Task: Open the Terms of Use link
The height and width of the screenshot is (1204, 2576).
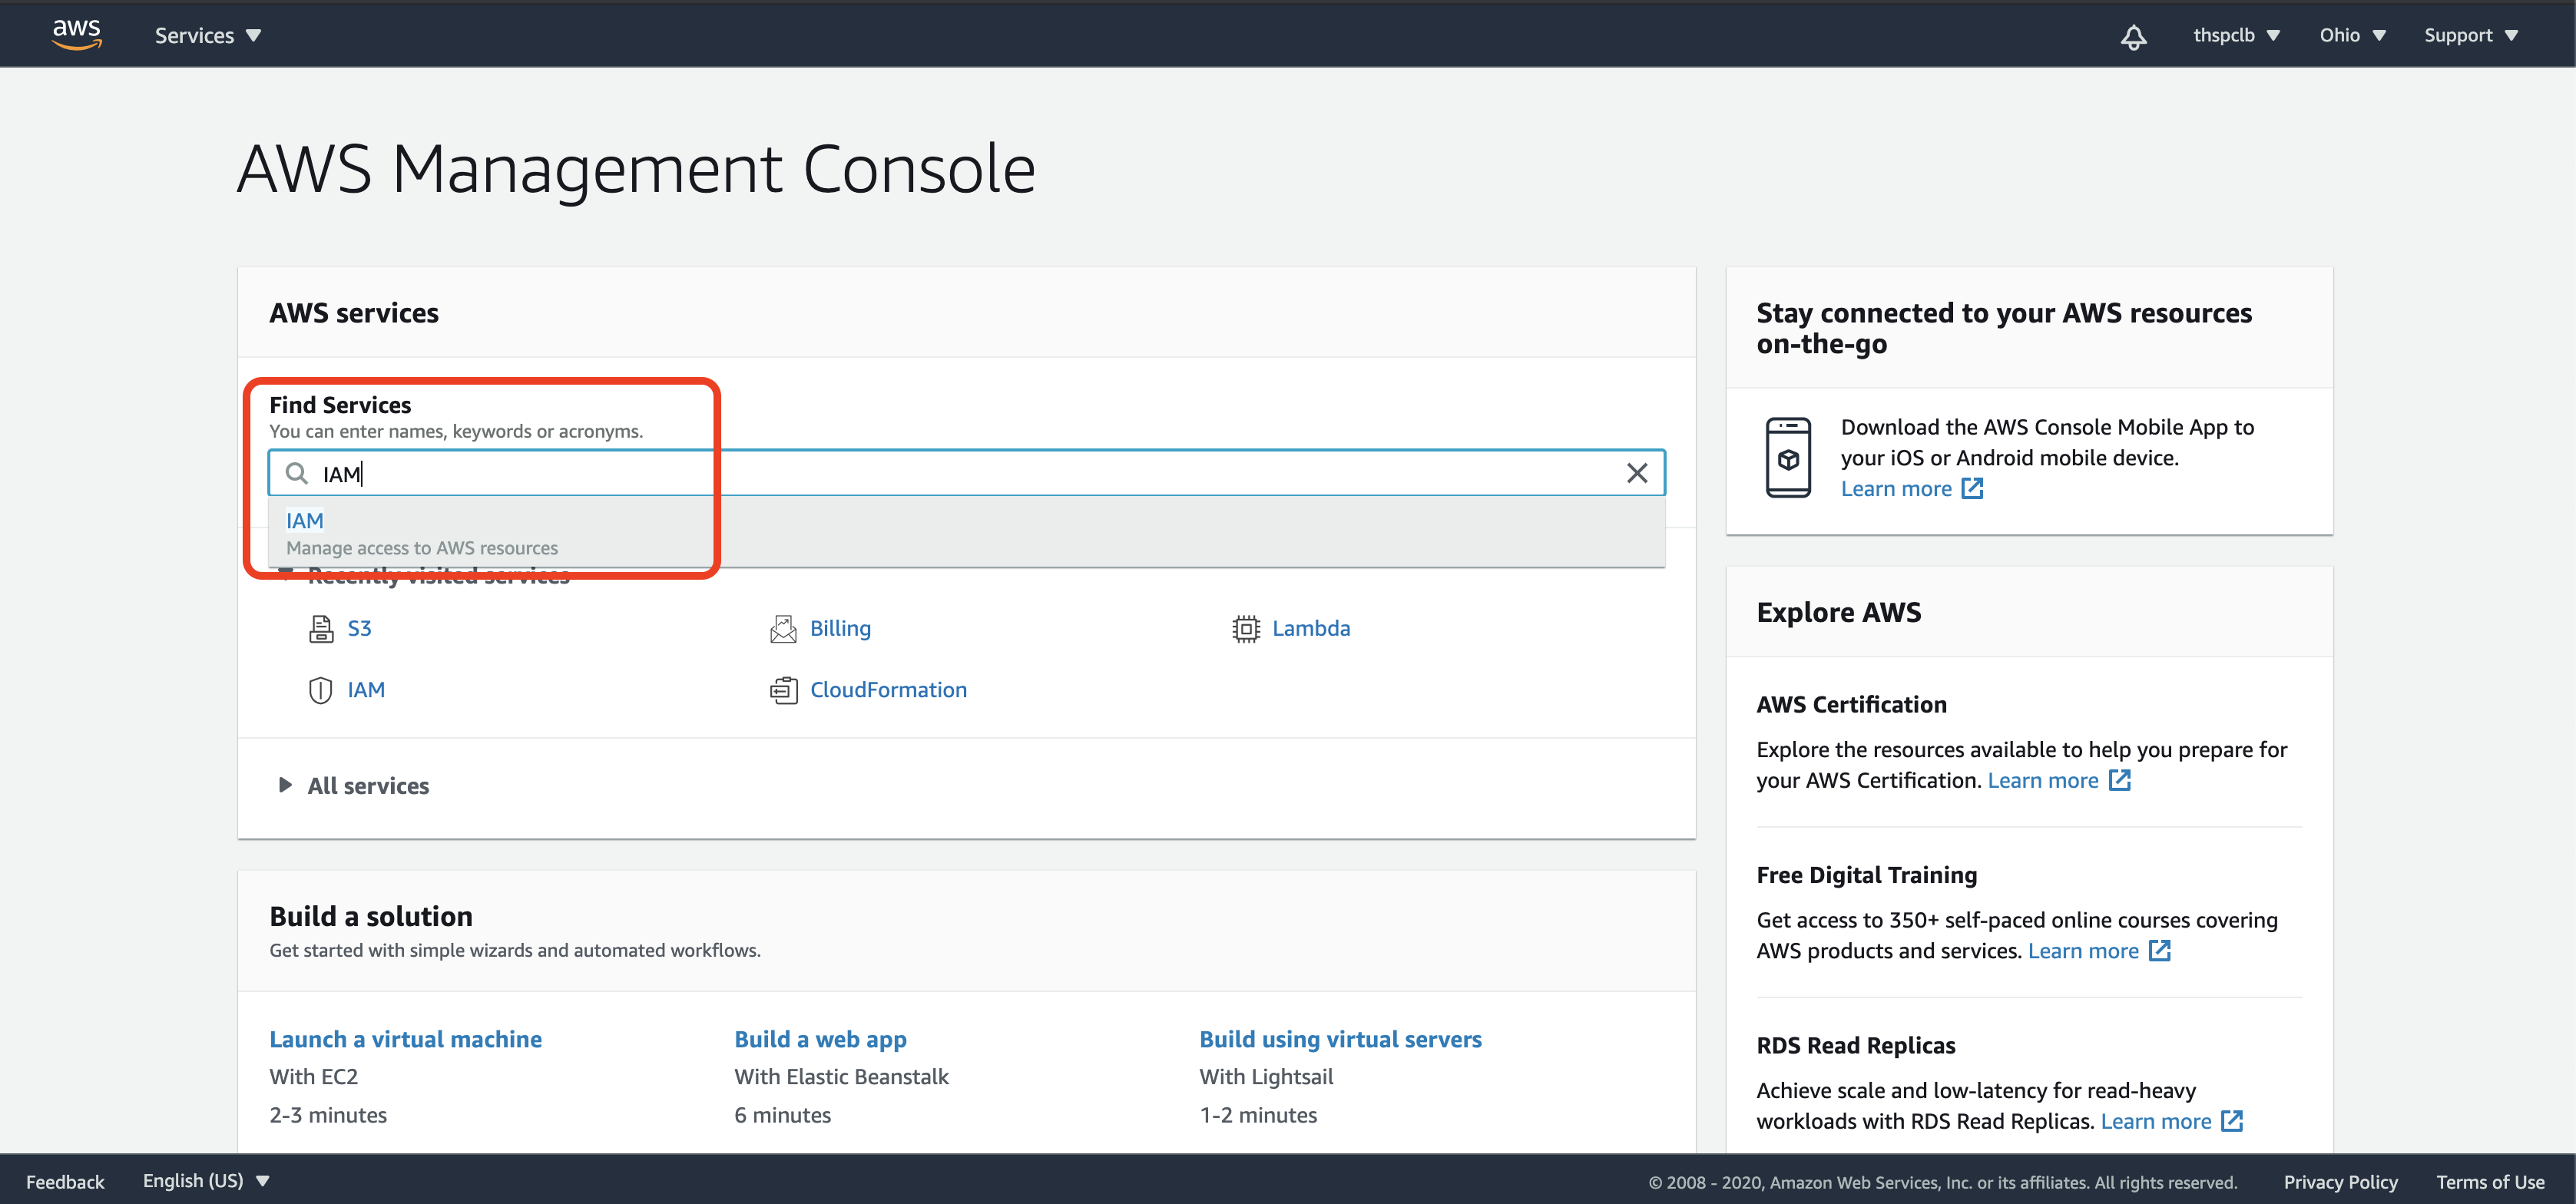Action: click(2490, 1182)
